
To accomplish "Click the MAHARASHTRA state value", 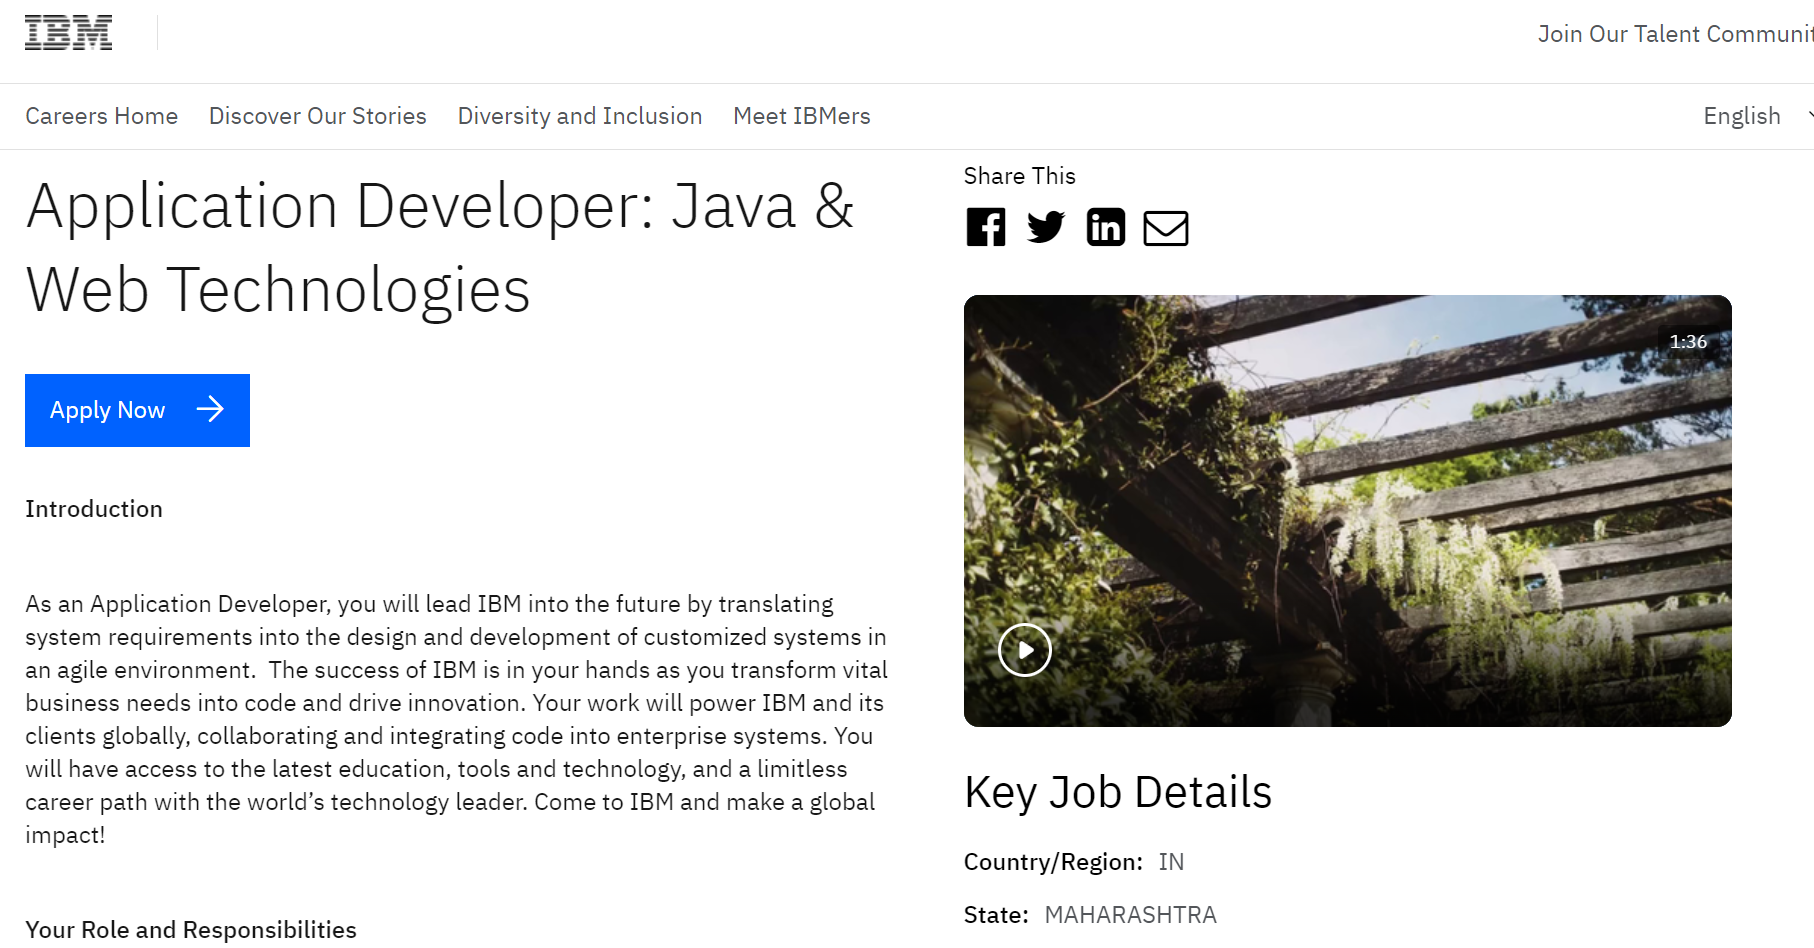I will tap(1130, 915).
